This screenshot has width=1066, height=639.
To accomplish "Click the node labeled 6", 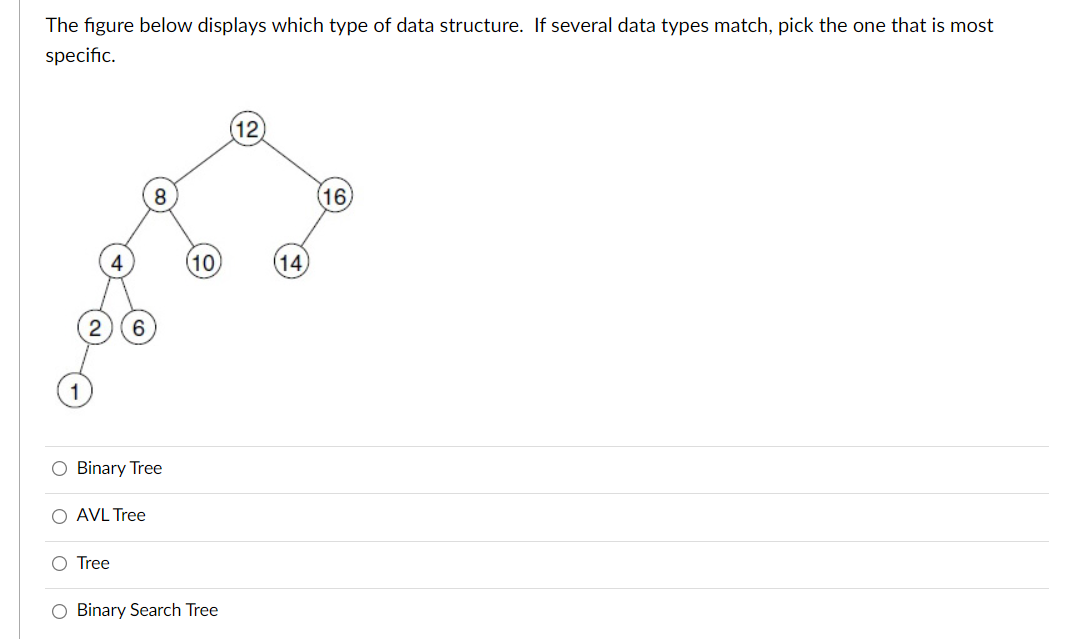I will coord(139,326).
